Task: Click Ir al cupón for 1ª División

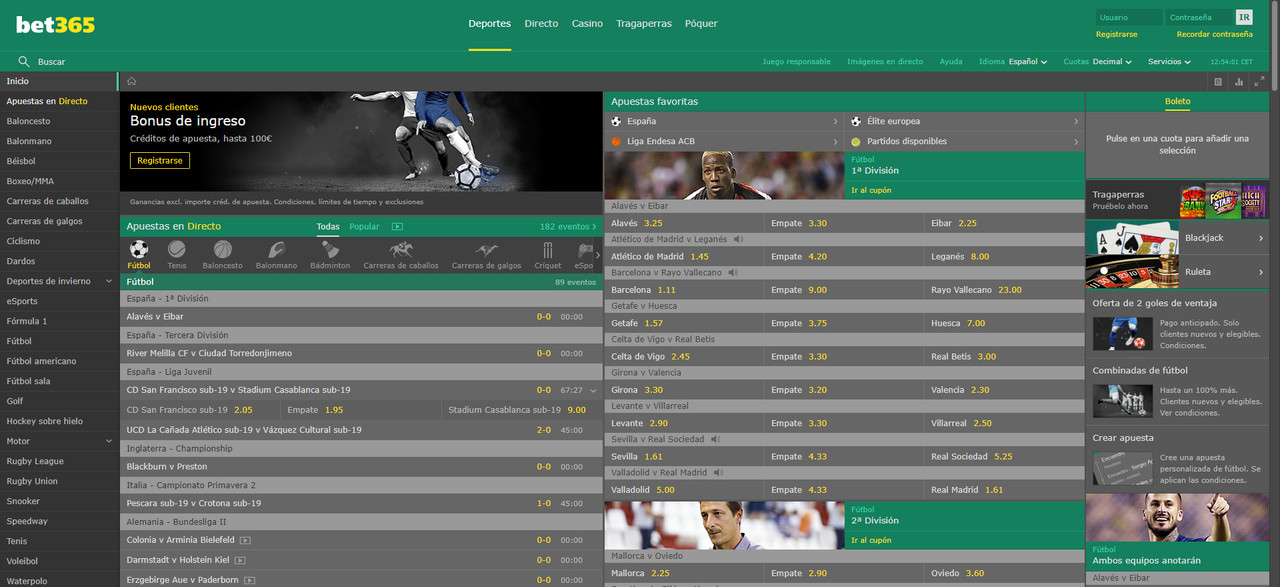Action: [x=871, y=190]
